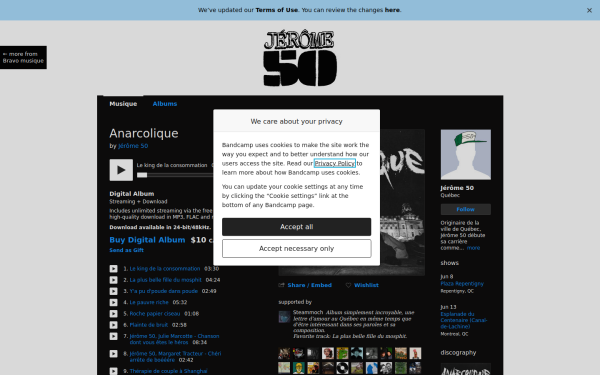Switch to the Musique tab
The width and height of the screenshot is (600, 375).
pyautogui.click(x=123, y=104)
